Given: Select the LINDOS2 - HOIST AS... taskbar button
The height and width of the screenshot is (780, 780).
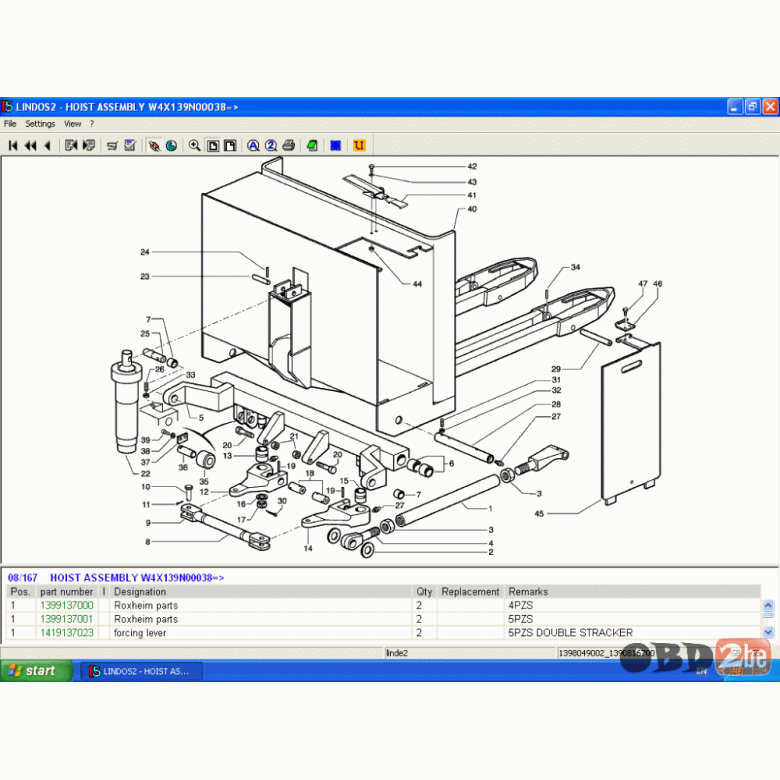Looking at the screenshot, I should point(142,671).
